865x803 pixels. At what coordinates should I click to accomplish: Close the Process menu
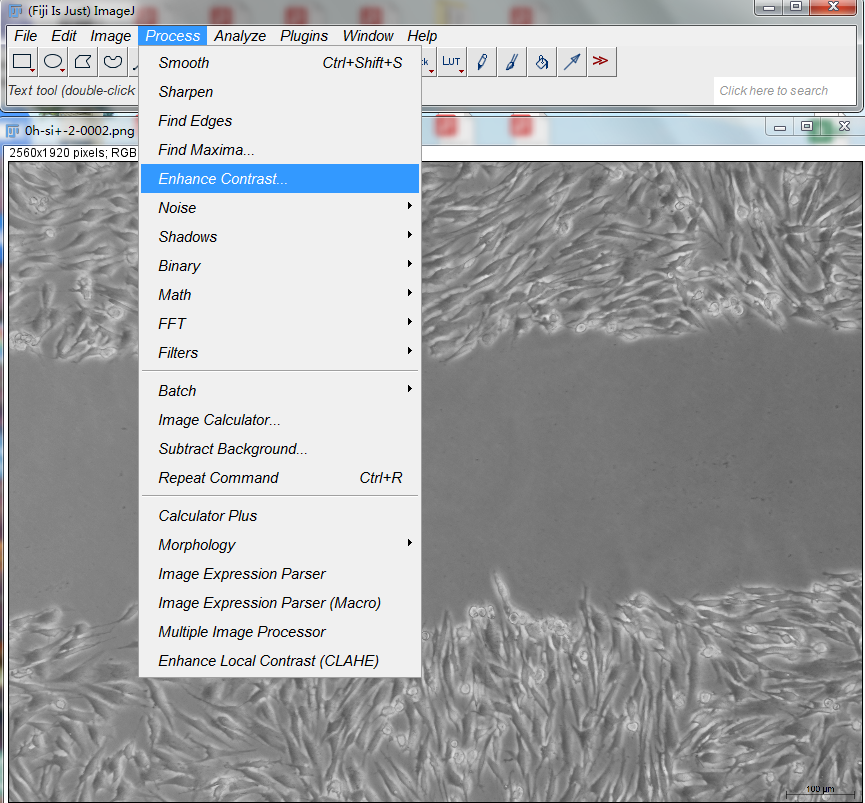pyautogui.click(x=173, y=36)
